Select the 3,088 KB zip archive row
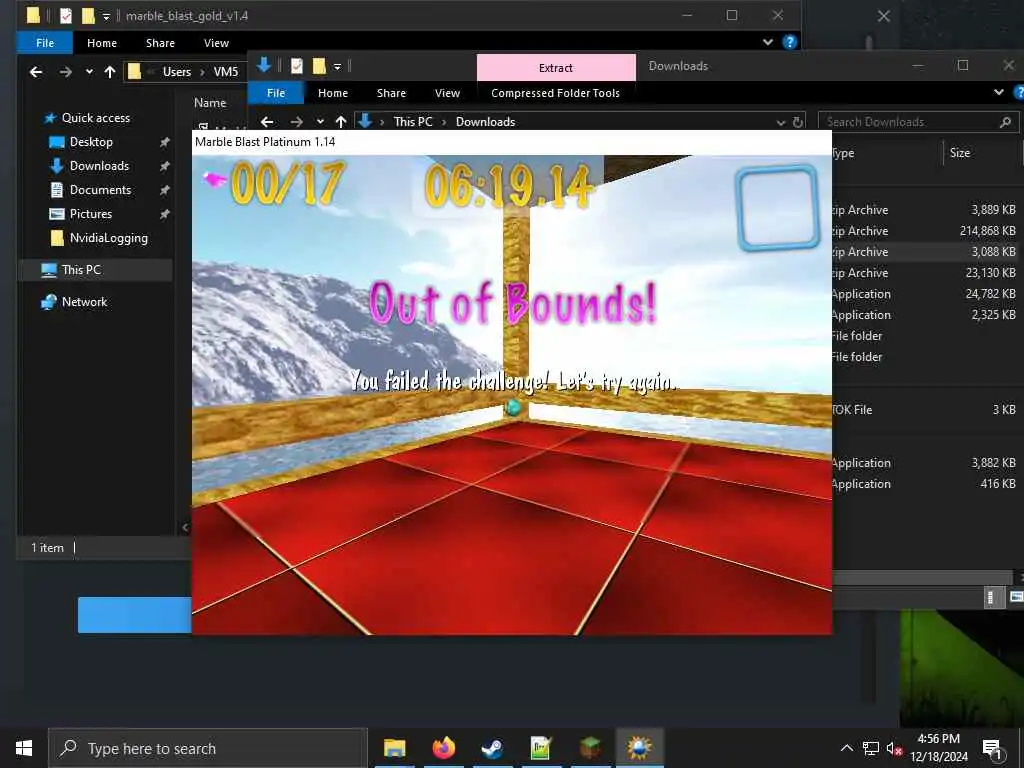The image size is (1024, 768). coord(925,252)
